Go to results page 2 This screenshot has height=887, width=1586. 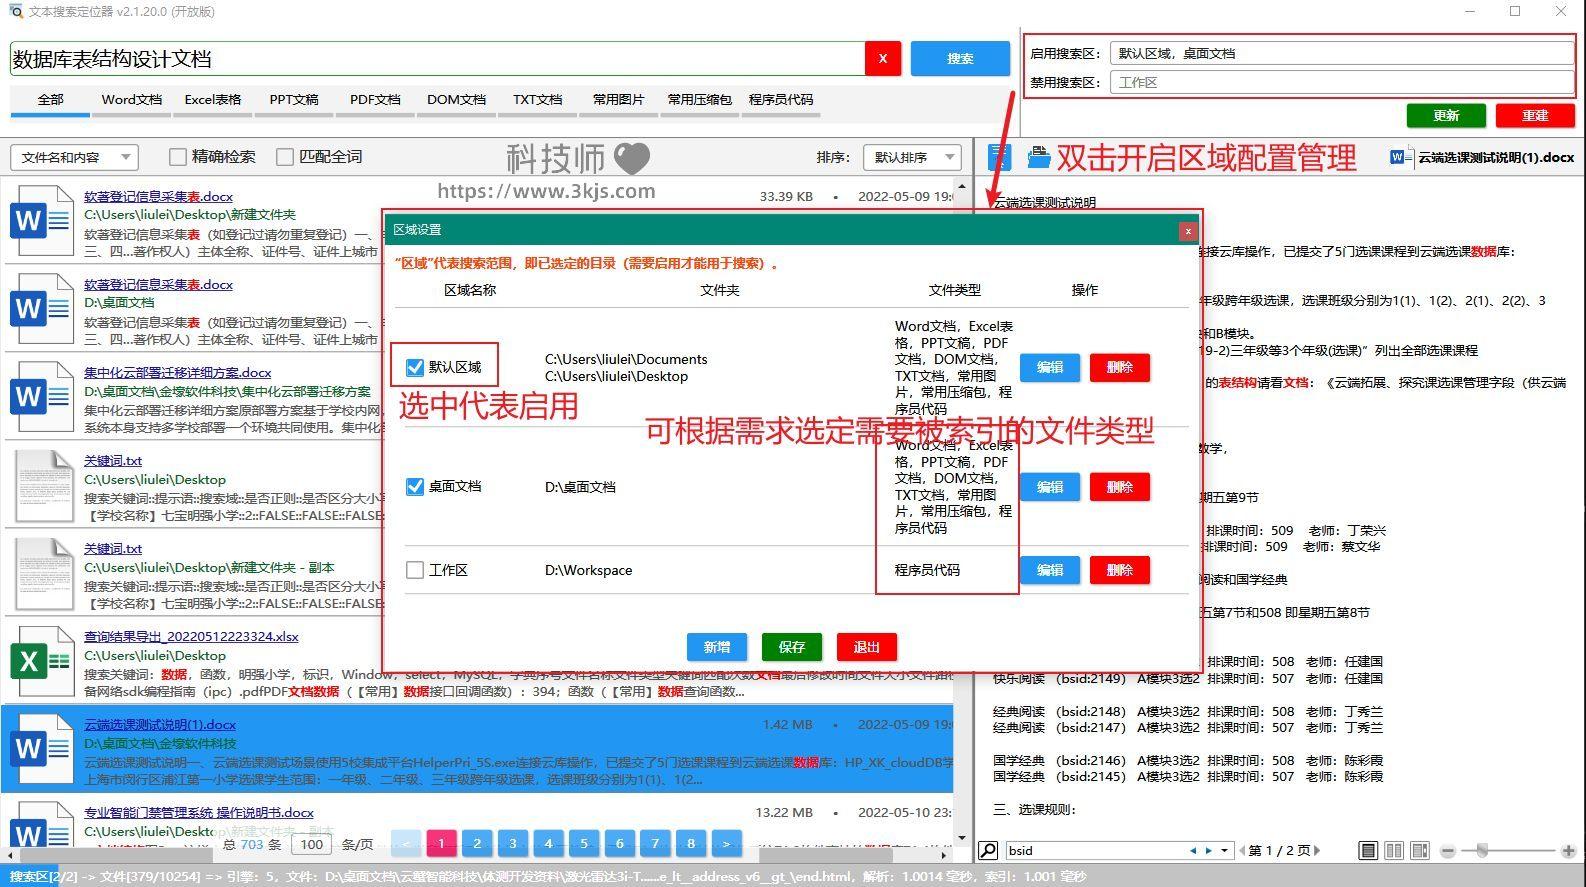pyautogui.click(x=477, y=844)
